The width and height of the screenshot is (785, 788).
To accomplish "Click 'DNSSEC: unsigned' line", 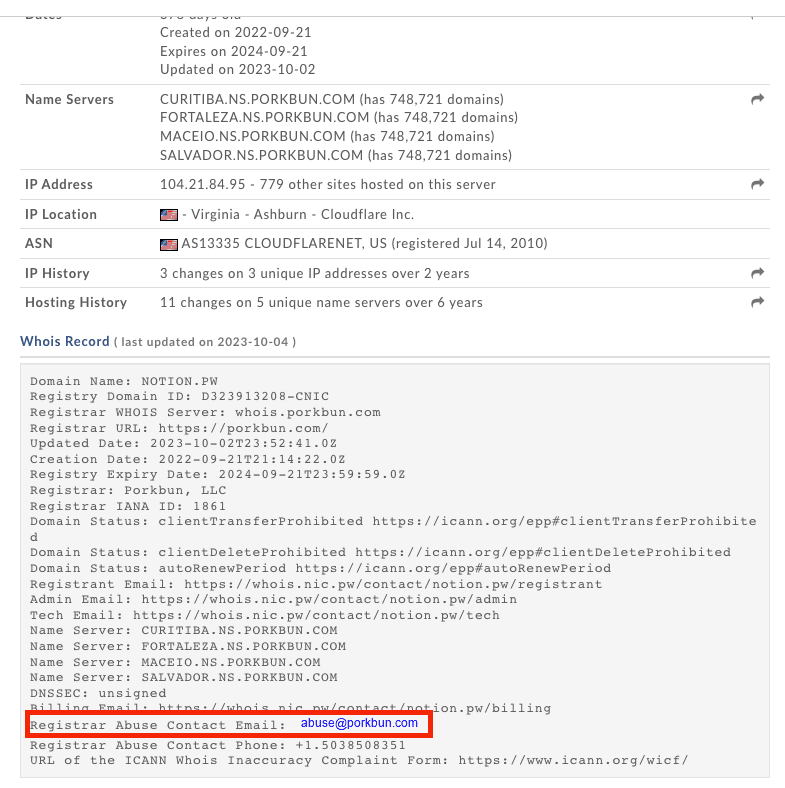I will (x=98, y=693).
